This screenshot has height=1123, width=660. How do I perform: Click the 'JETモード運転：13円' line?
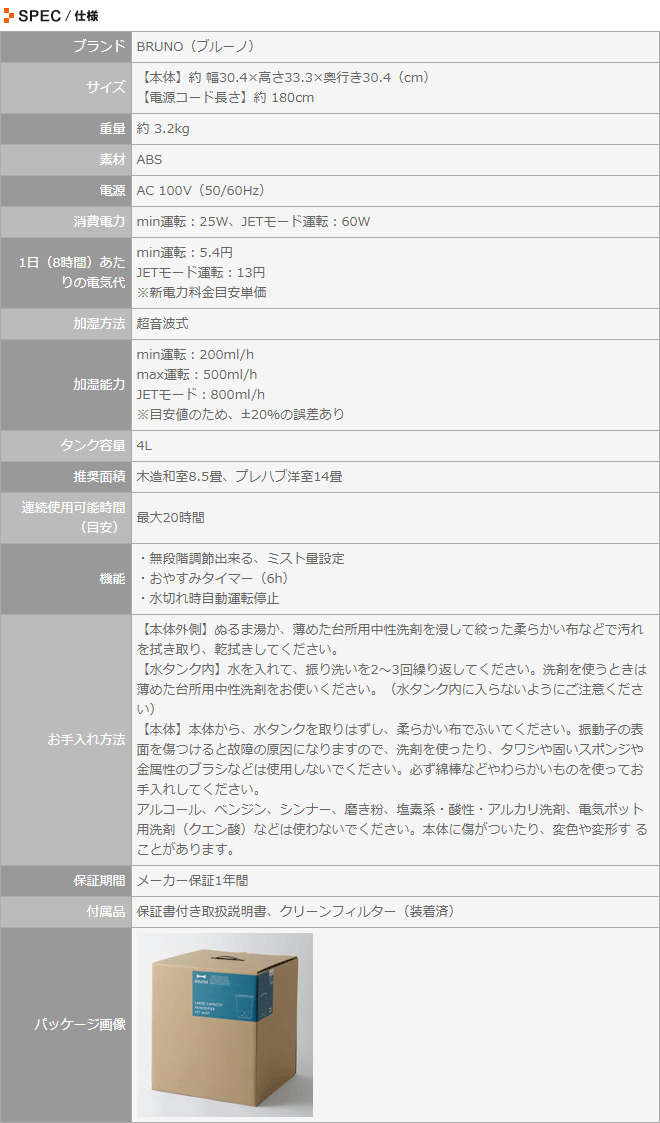pos(200,272)
